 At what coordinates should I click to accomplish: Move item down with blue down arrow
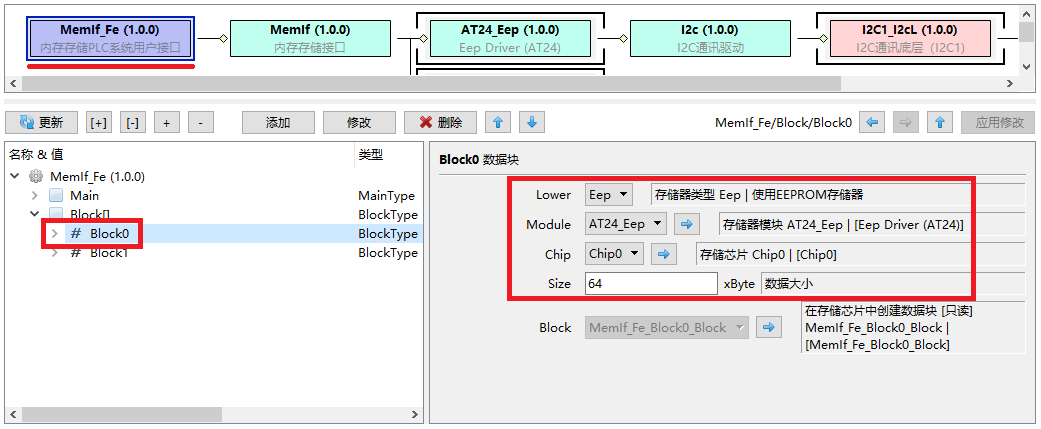[x=532, y=122]
